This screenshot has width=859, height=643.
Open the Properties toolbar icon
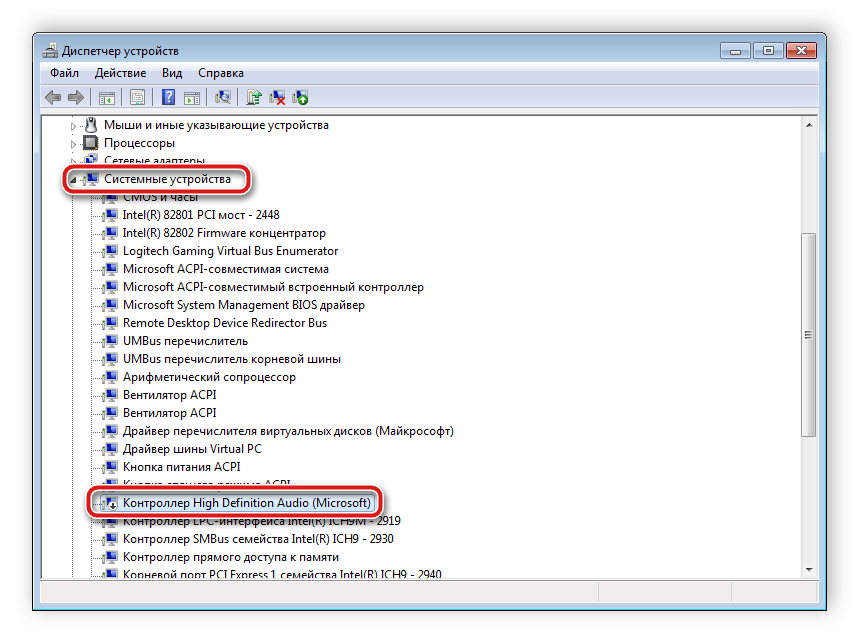(137, 97)
